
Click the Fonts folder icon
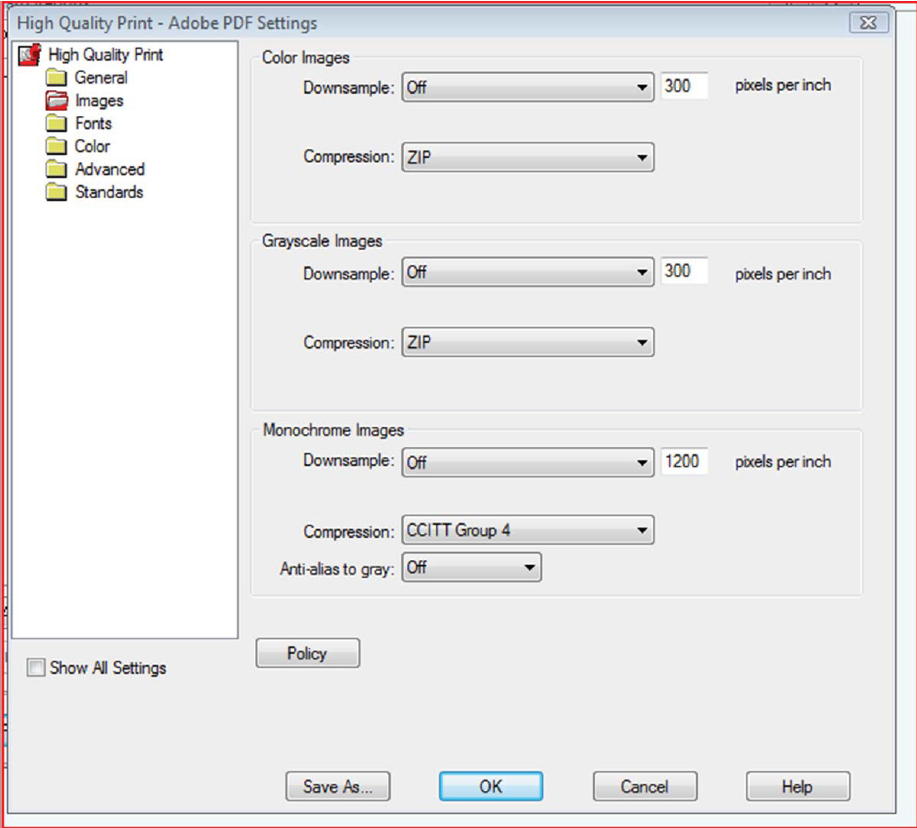(57, 124)
